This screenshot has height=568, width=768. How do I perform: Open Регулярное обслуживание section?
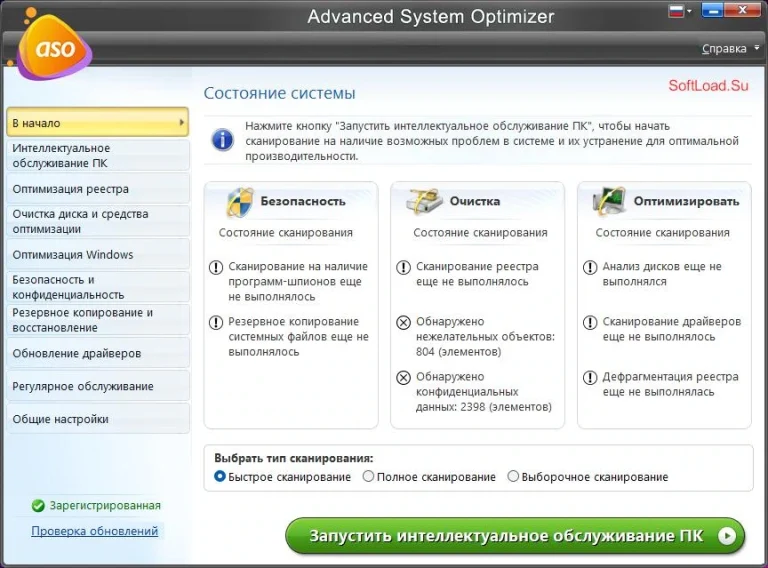(x=97, y=386)
